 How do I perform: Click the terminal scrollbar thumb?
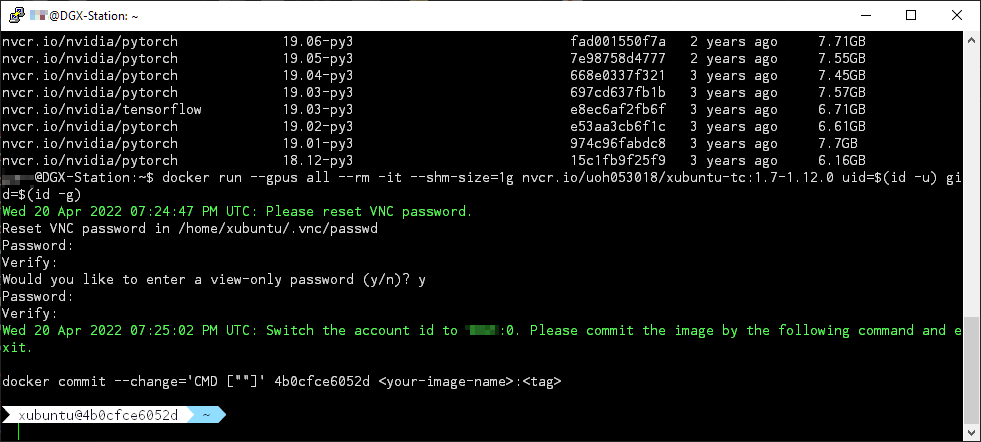pyautogui.click(x=972, y=398)
